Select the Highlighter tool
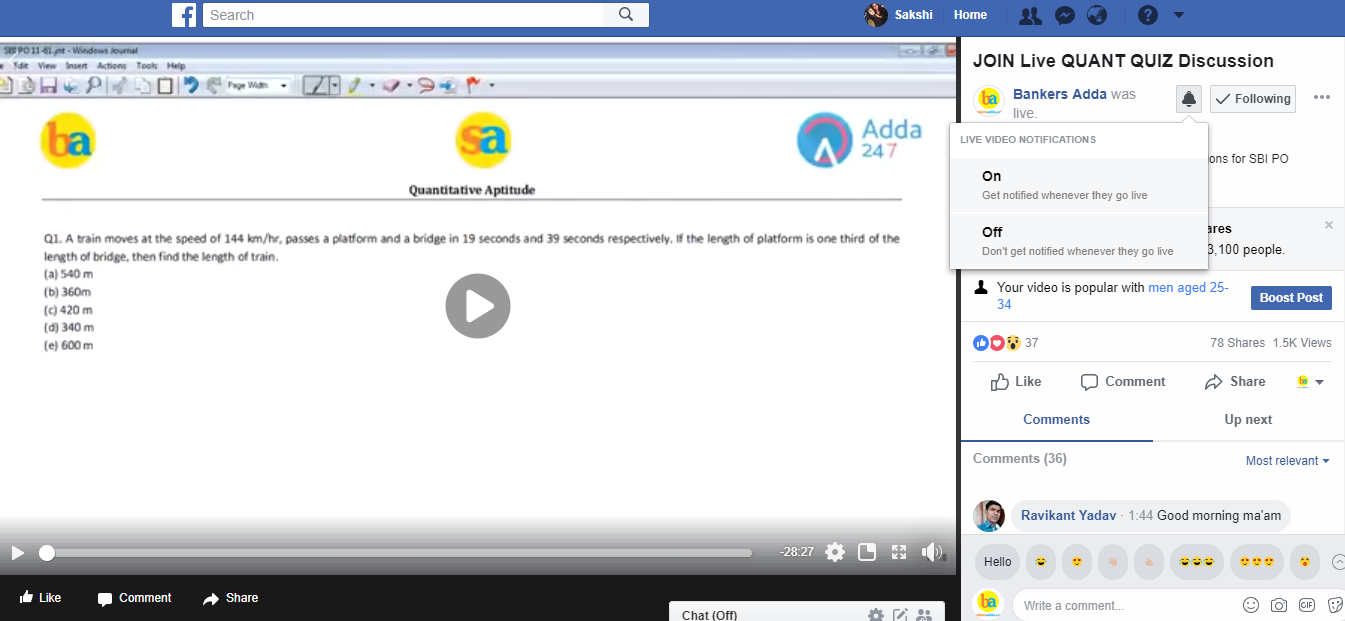Screen dimensions: 1345x621 (353, 84)
